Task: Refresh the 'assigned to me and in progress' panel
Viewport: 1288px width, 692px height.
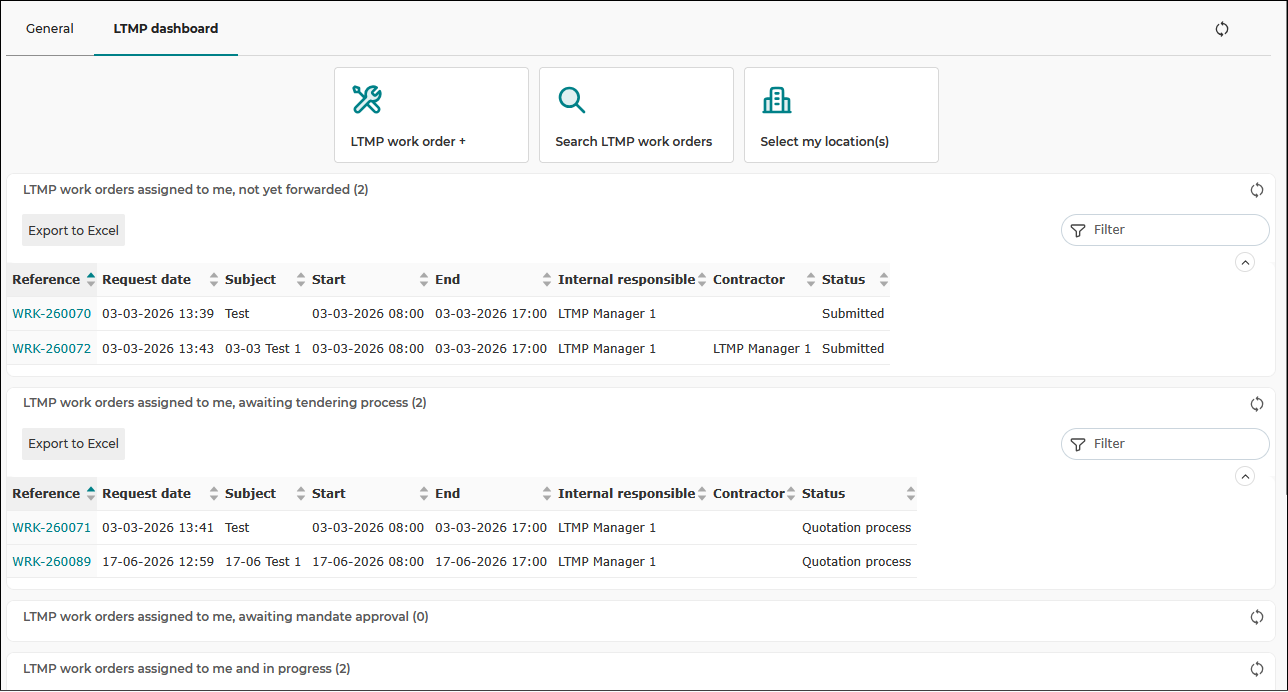Action: pos(1257,669)
